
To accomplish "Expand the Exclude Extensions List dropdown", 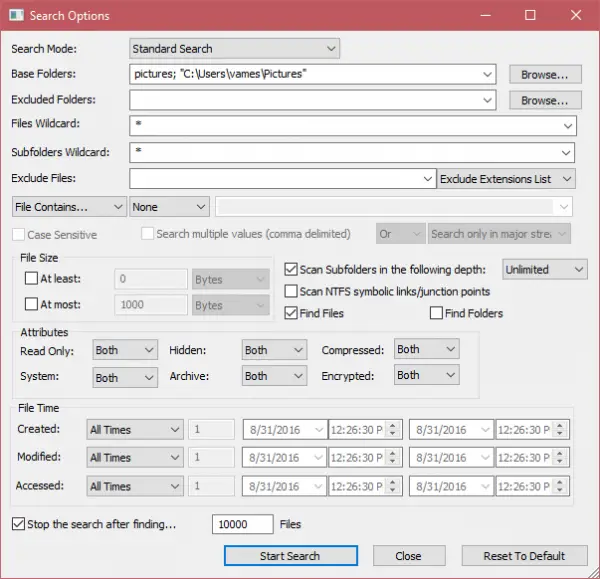I will [507, 178].
